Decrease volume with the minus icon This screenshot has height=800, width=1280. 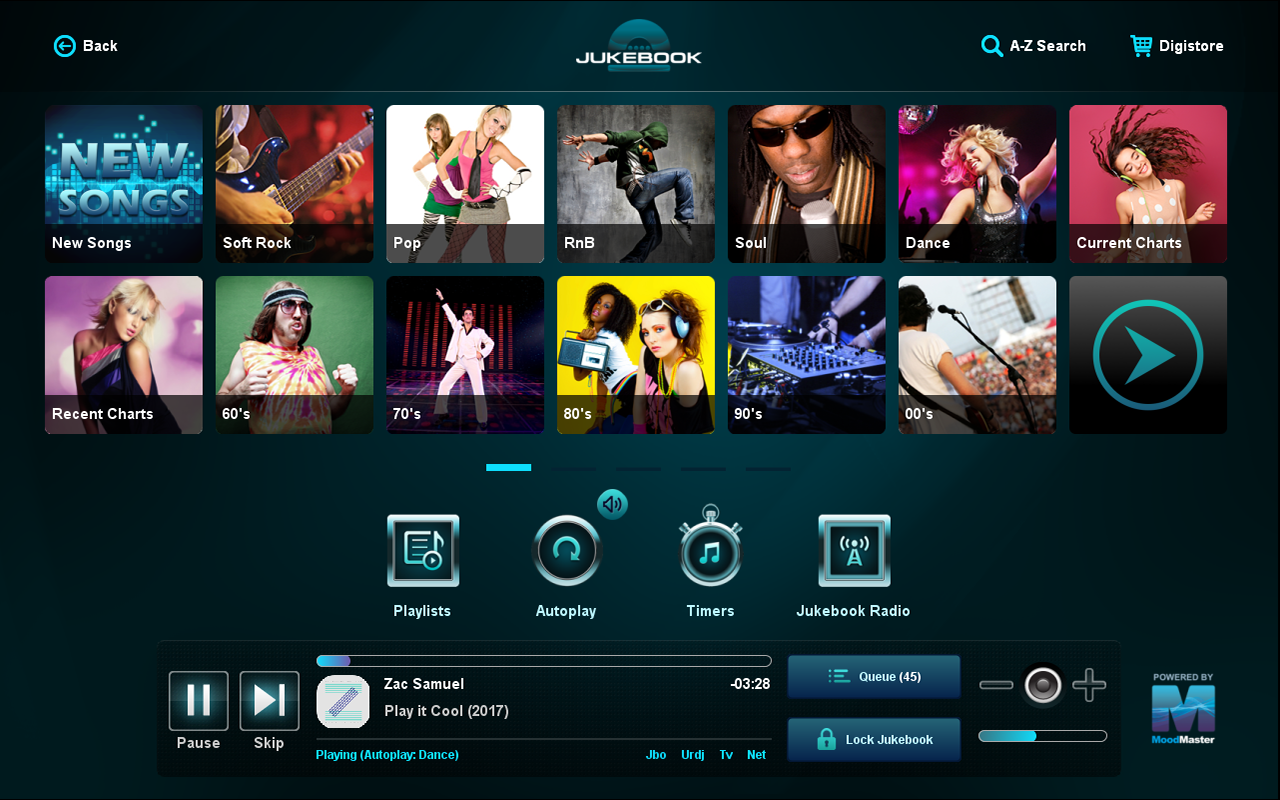click(x=996, y=686)
